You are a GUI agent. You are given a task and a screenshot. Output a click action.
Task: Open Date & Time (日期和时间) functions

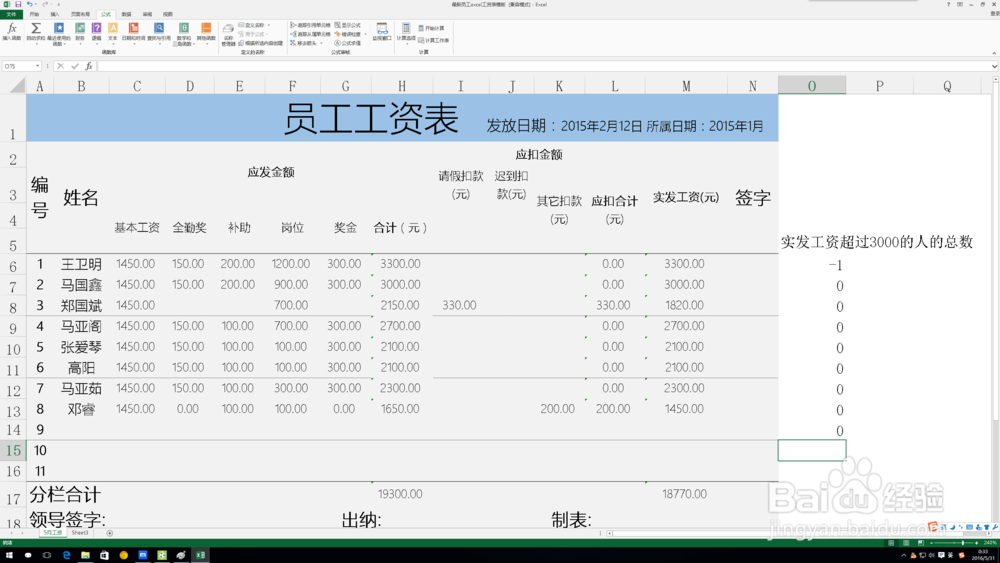tap(133, 33)
